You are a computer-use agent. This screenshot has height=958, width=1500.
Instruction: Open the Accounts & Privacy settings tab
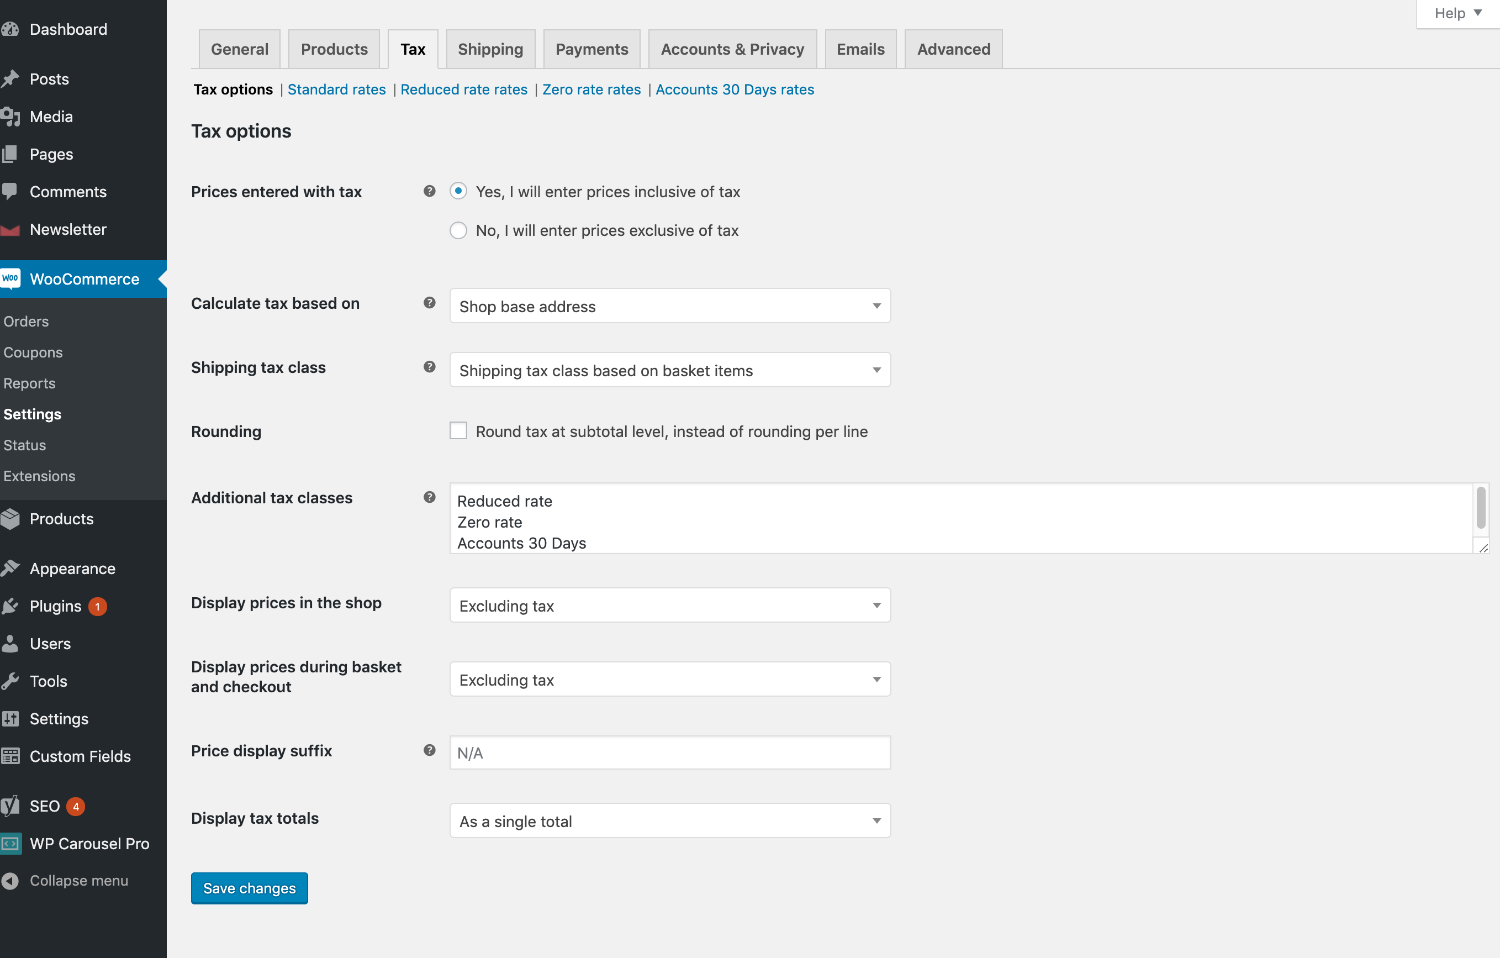732,48
